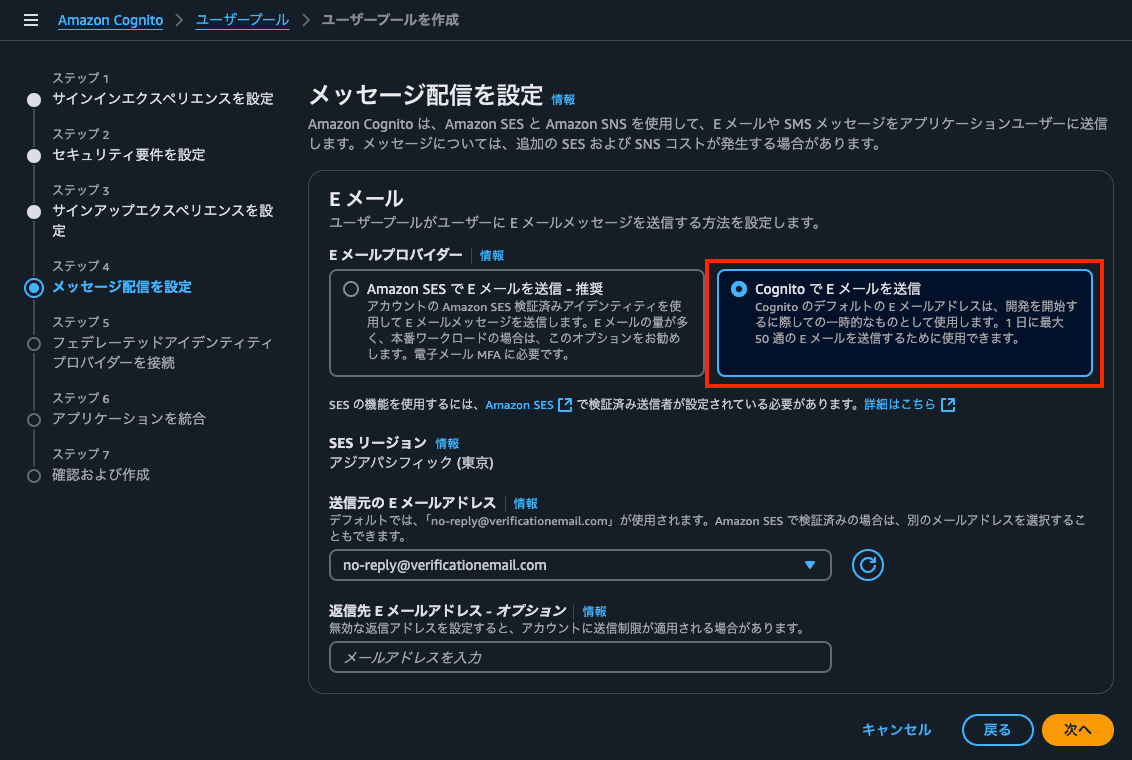Click external link icon next to Amazon SES
1132x760 pixels.
coord(565,405)
